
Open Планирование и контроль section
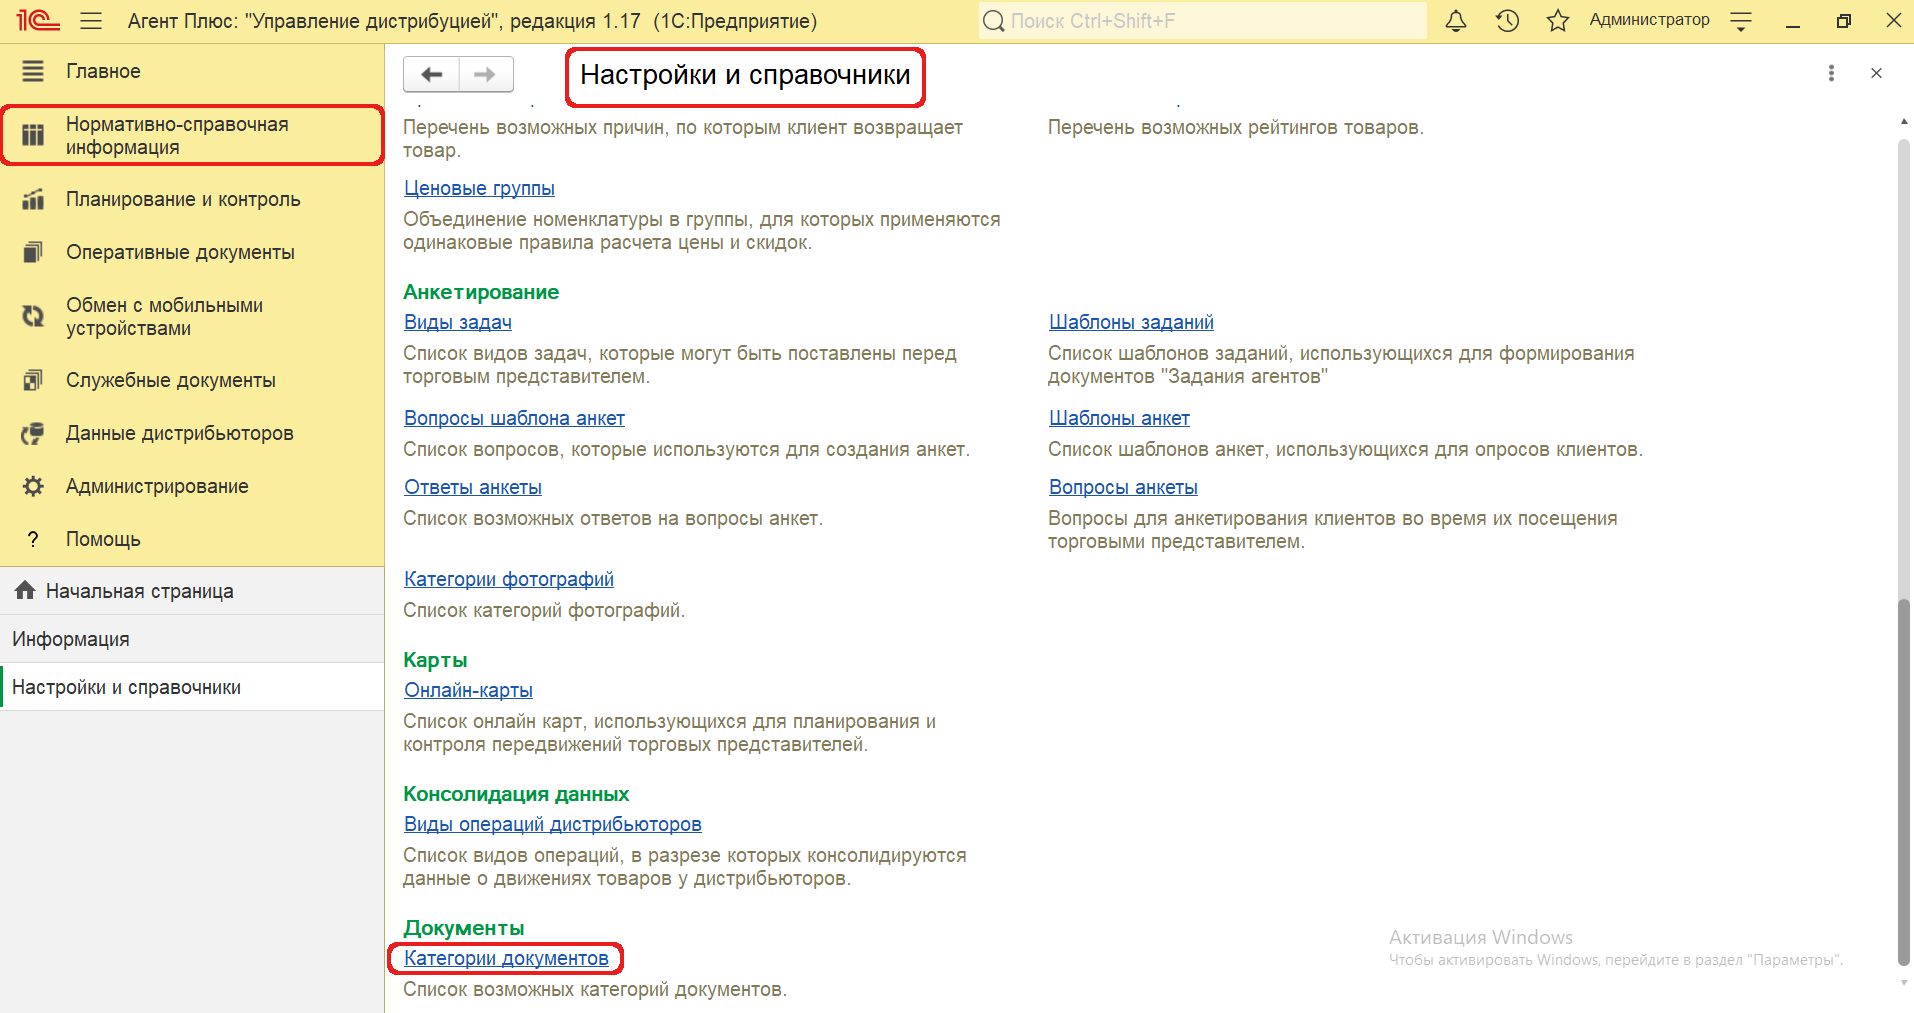pos(182,199)
